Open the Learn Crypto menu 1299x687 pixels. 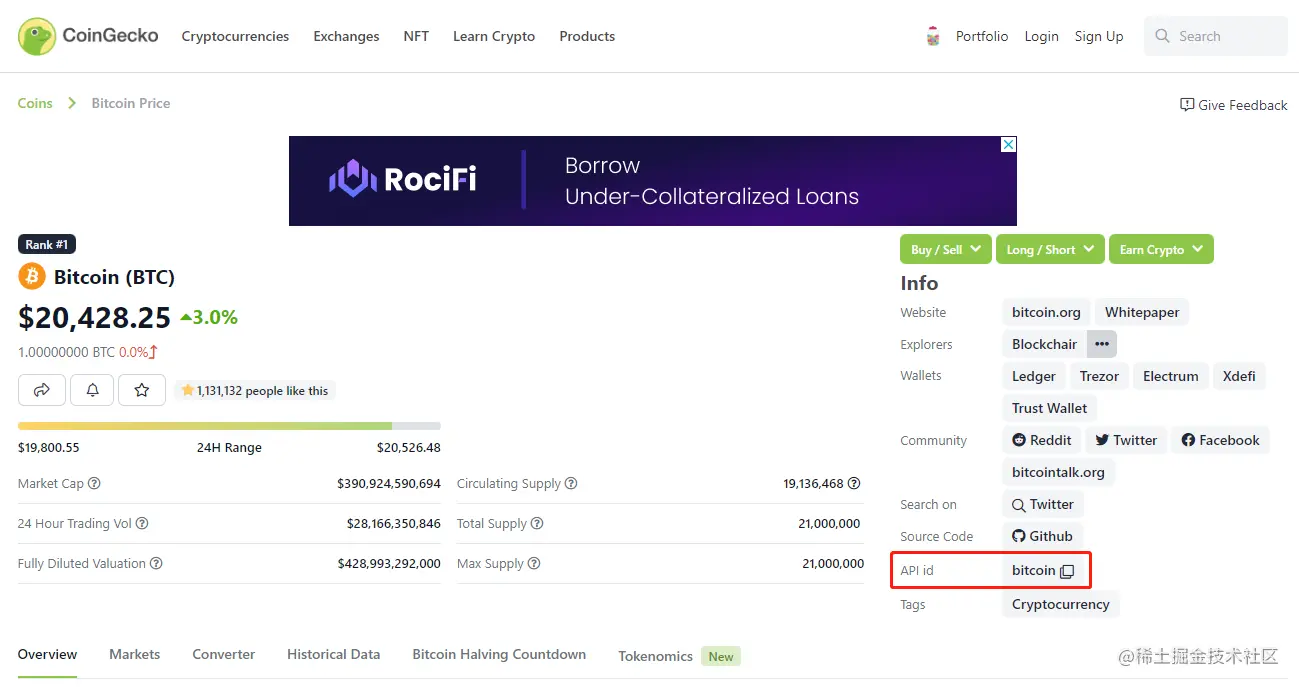point(494,36)
